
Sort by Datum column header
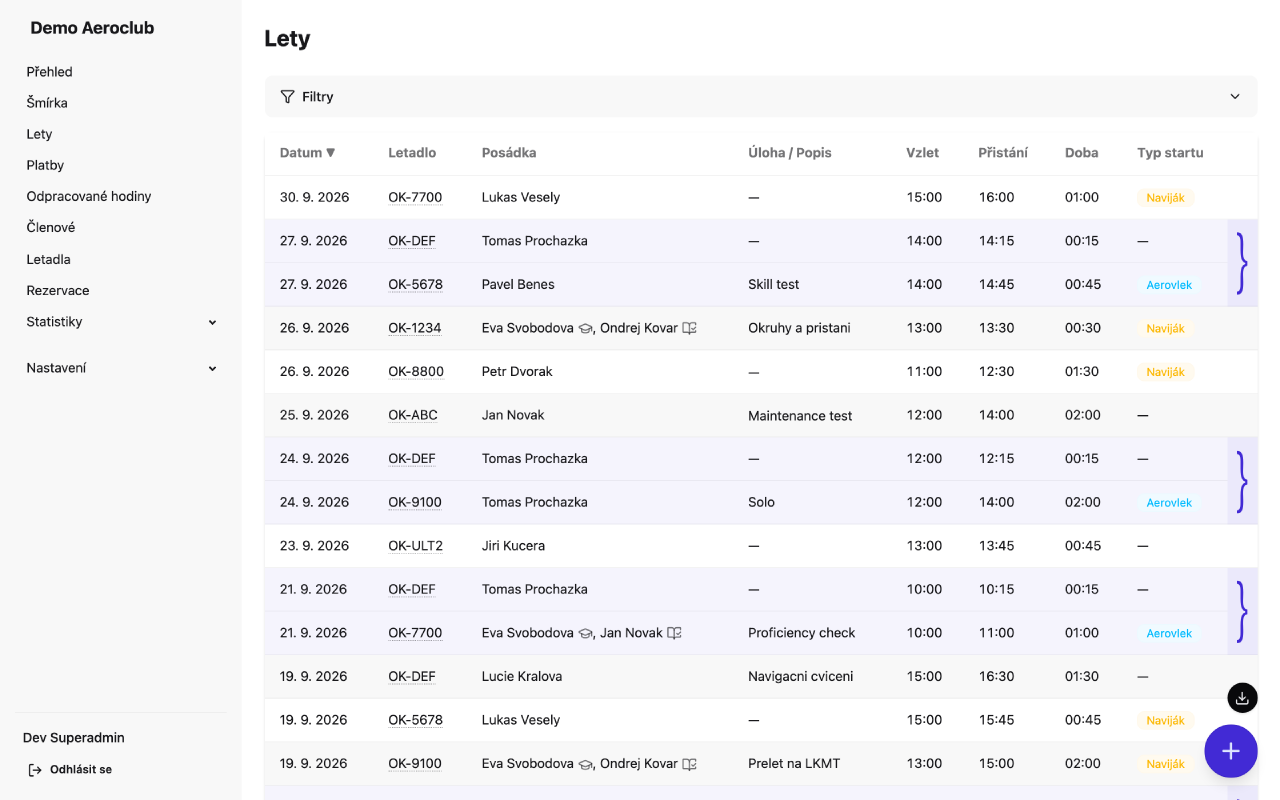point(307,153)
